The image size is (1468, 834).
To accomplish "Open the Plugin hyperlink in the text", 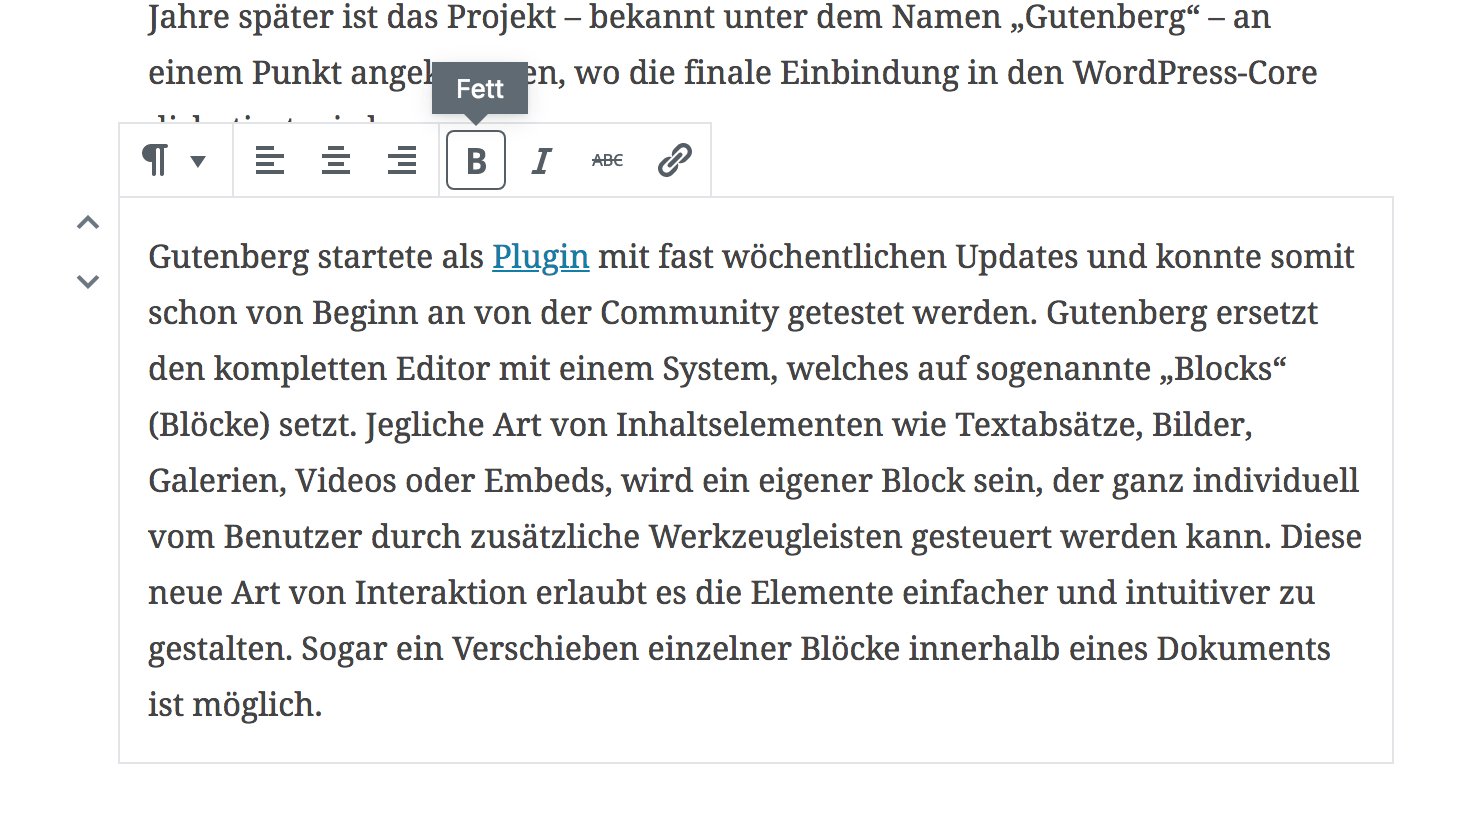I will coord(540,257).
